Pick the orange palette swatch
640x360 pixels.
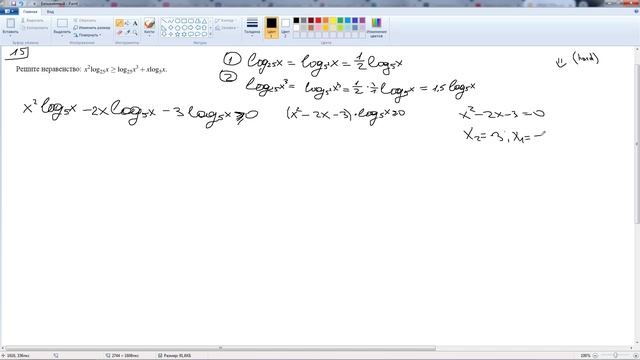point(326,20)
